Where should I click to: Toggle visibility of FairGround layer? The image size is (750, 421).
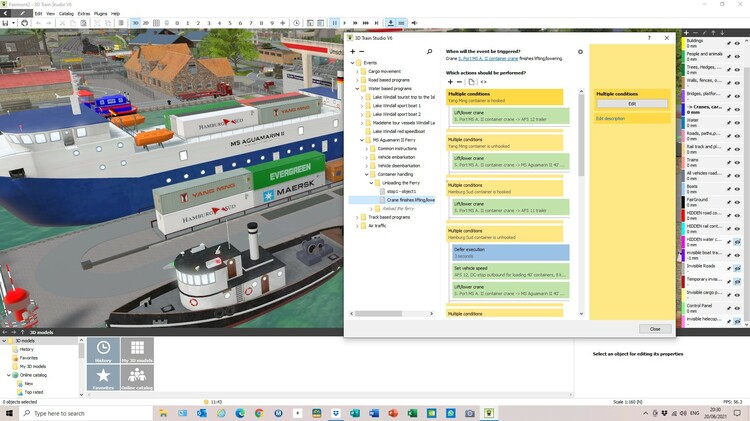737,202
